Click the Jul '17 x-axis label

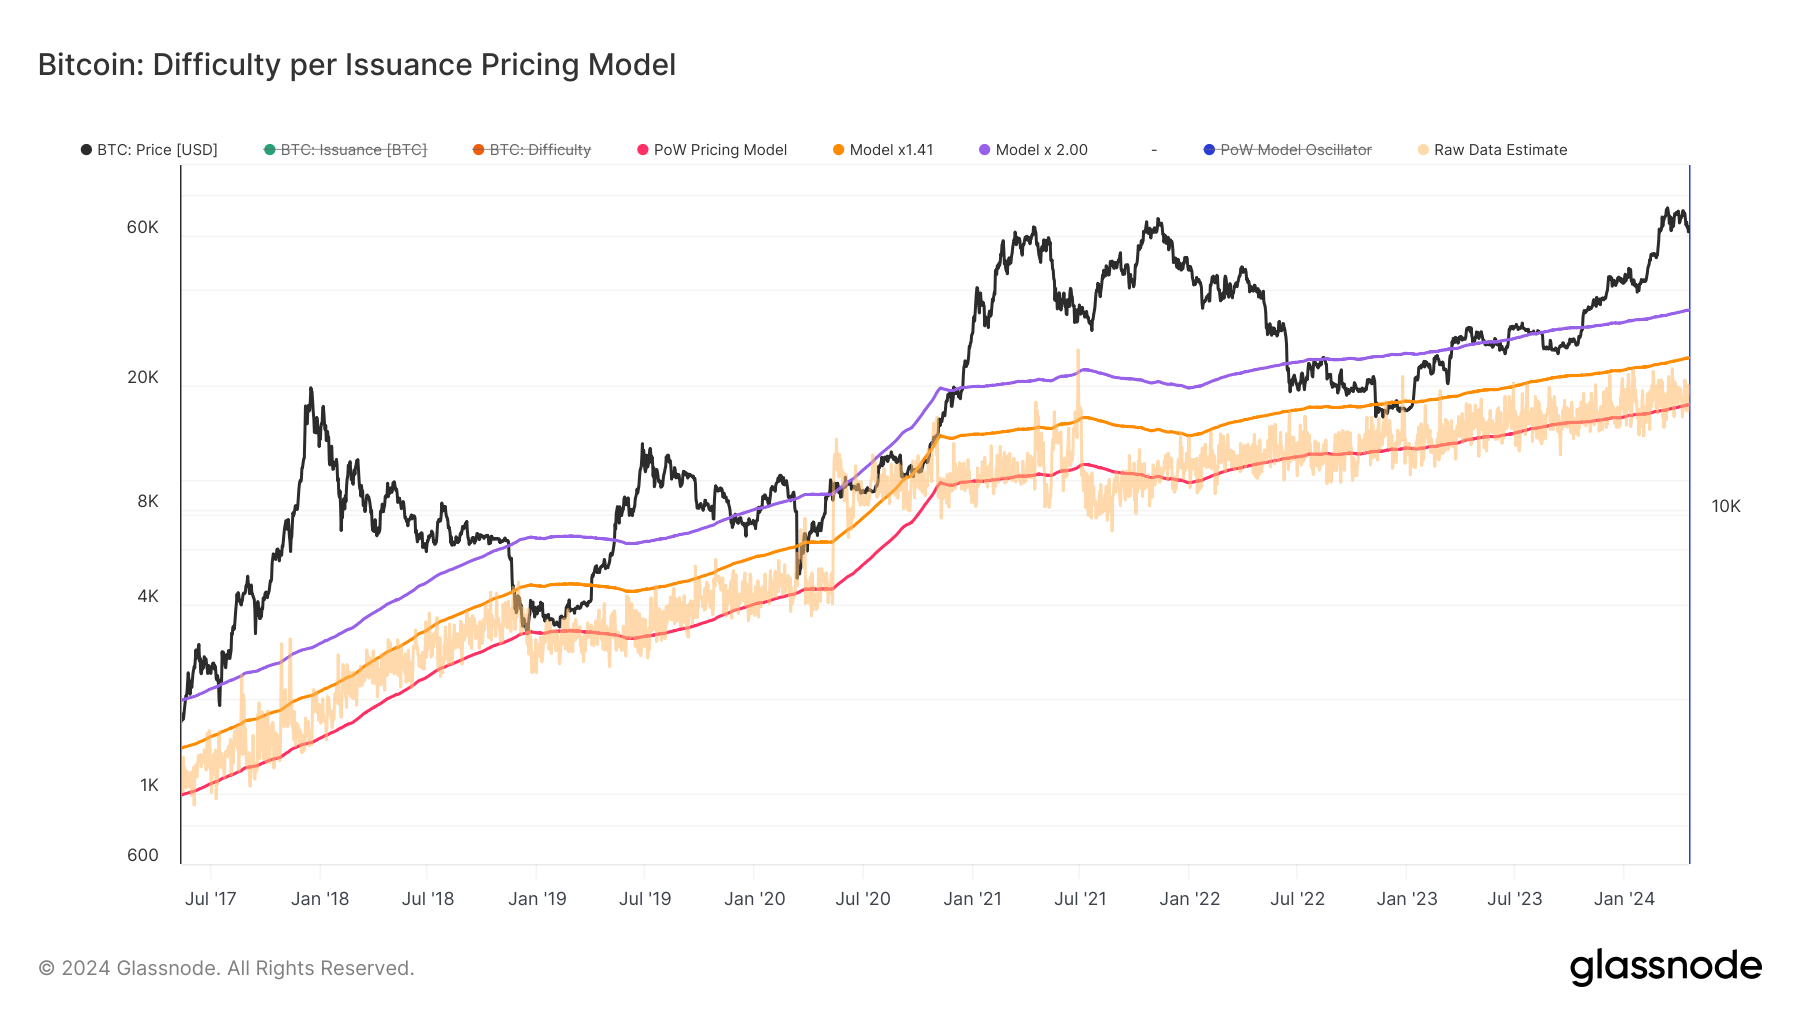pyautogui.click(x=211, y=899)
